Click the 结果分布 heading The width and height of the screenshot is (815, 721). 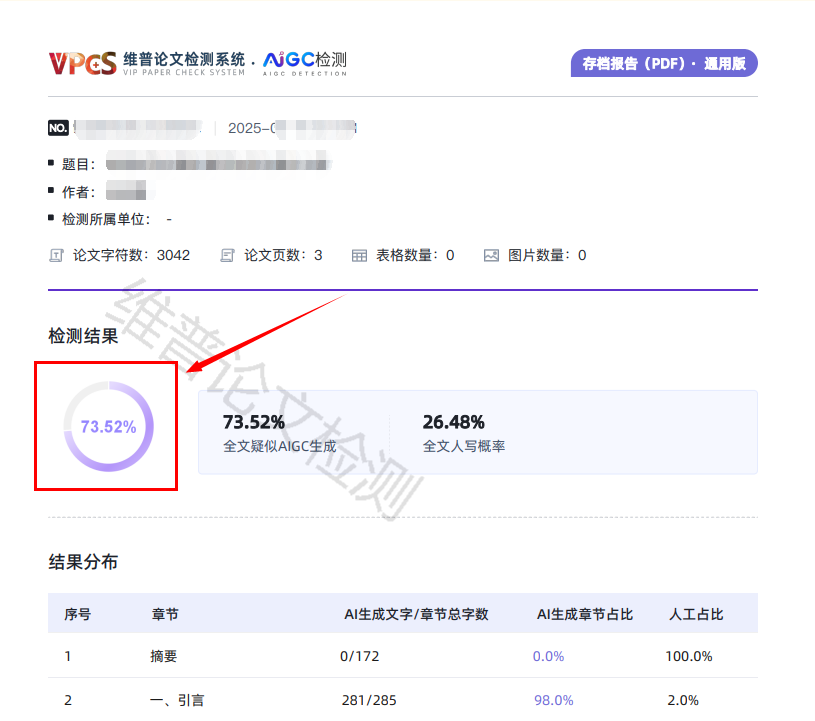coord(83,562)
